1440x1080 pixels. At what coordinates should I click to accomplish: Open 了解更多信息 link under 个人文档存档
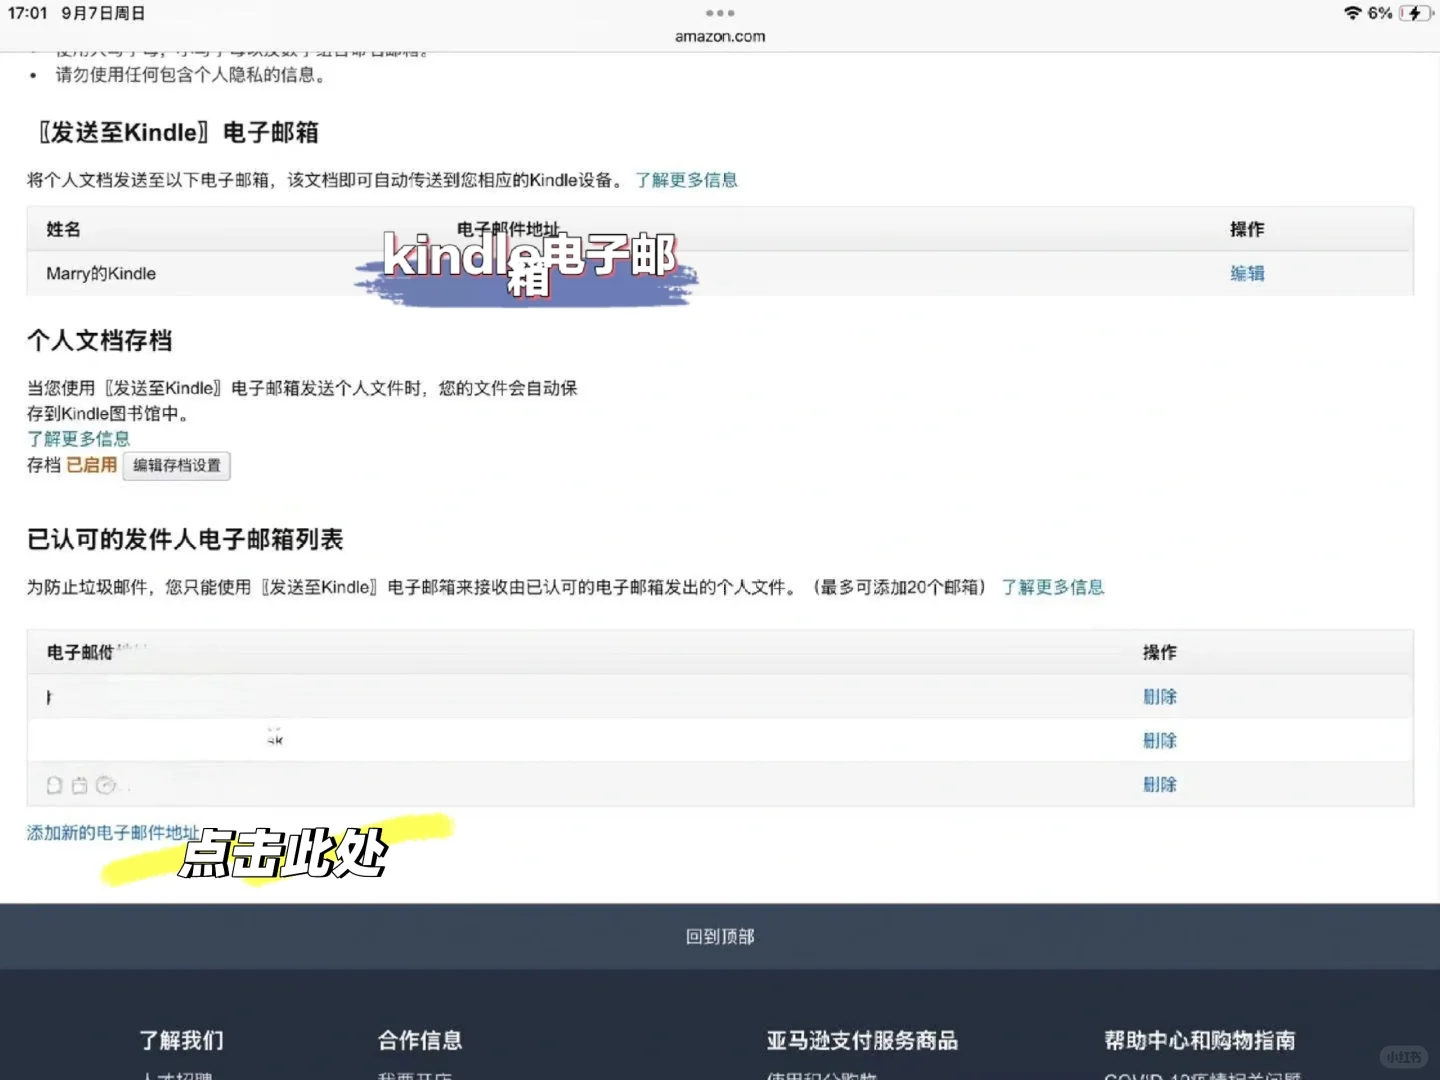point(78,439)
